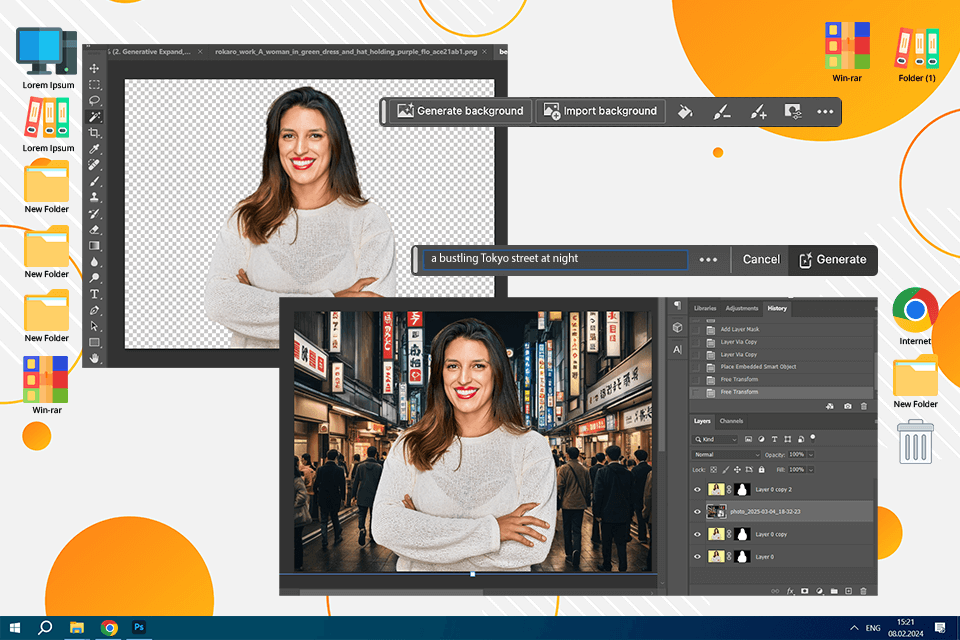The image size is (960, 640).
Task: Create new adjustment layer half-circle icon
Action: click(819, 591)
